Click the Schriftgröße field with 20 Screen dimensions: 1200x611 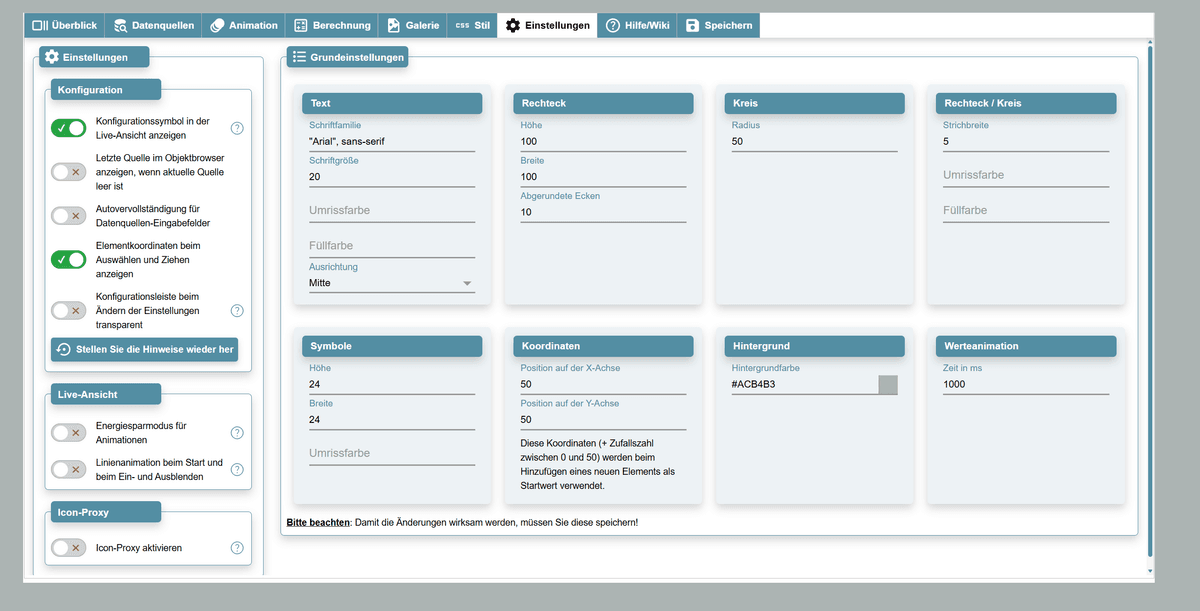392,177
